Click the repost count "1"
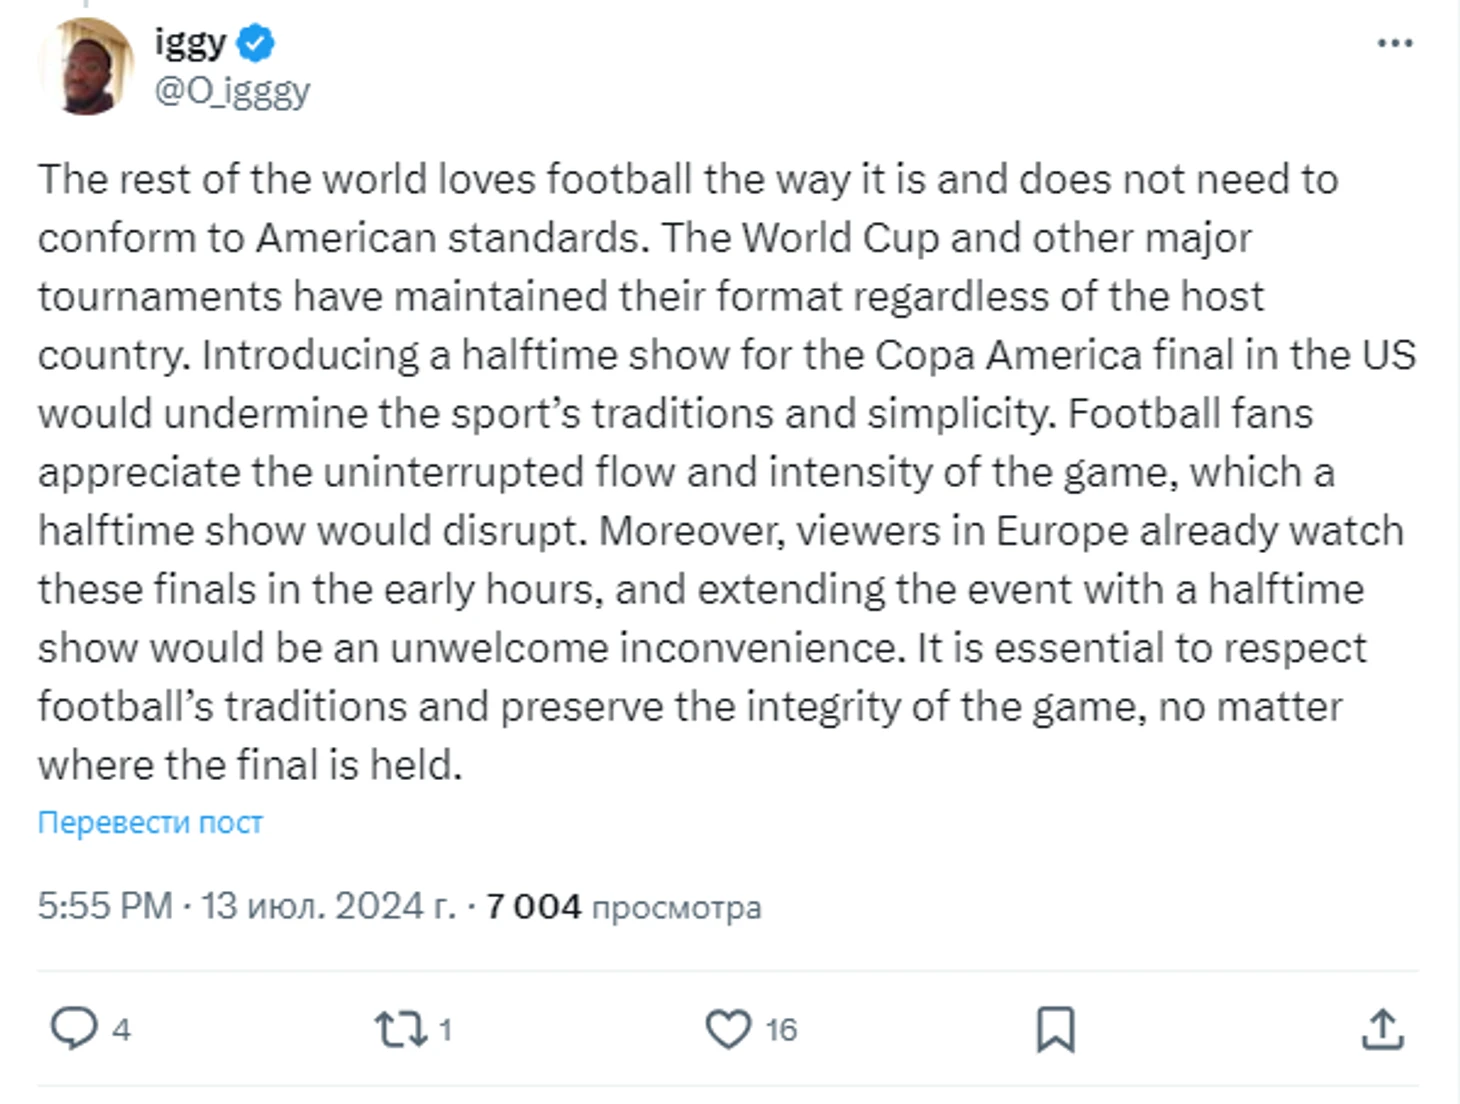 tap(445, 1029)
